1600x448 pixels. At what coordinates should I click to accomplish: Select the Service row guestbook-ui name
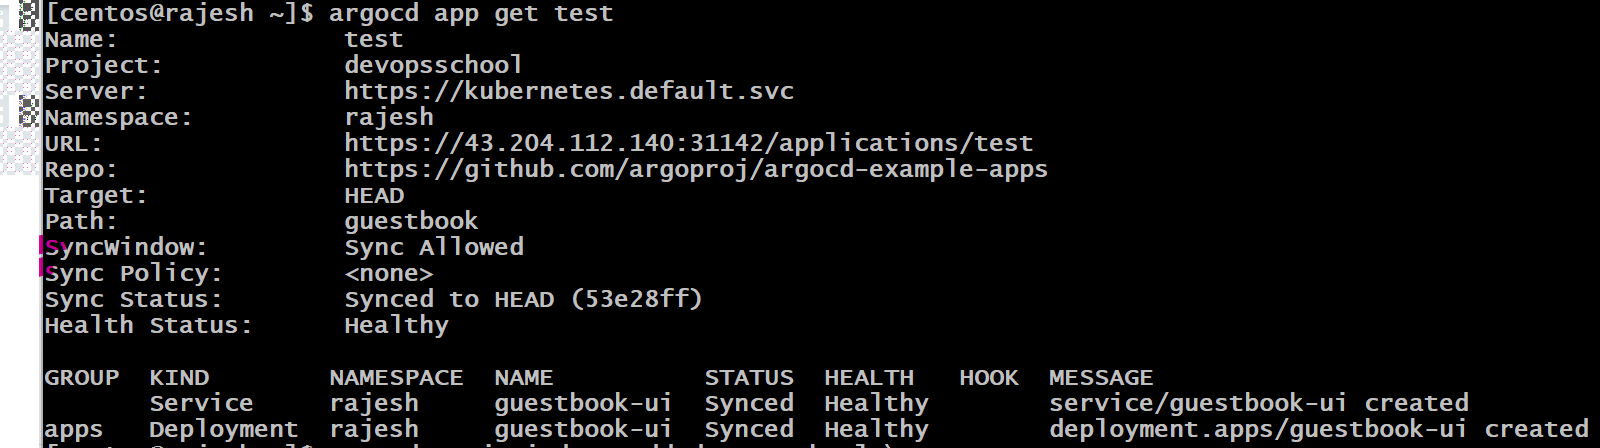(583, 403)
